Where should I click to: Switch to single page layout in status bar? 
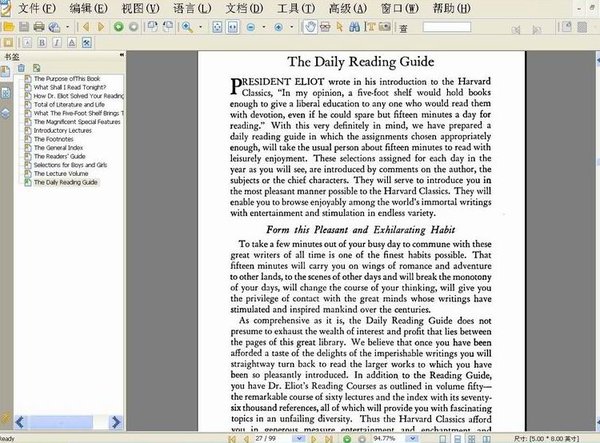point(443,439)
